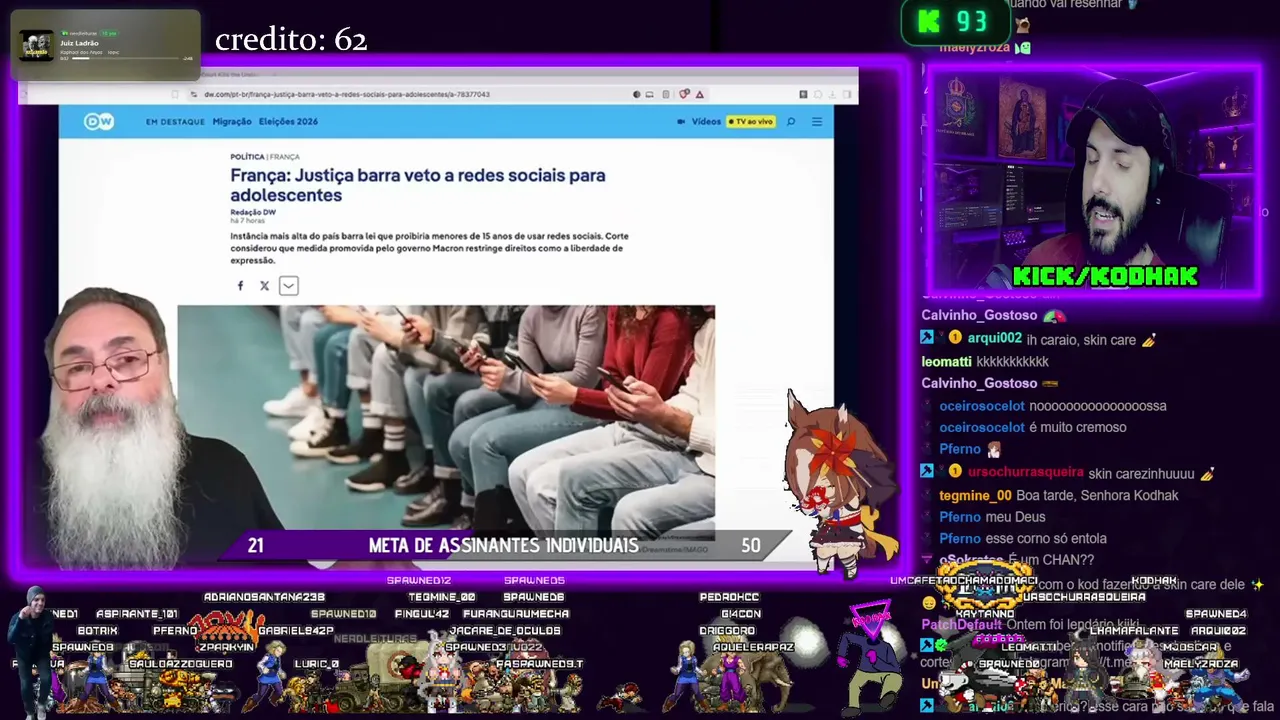Click tegmine_00 username in chat
1280x720 pixels.
pos(975,495)
